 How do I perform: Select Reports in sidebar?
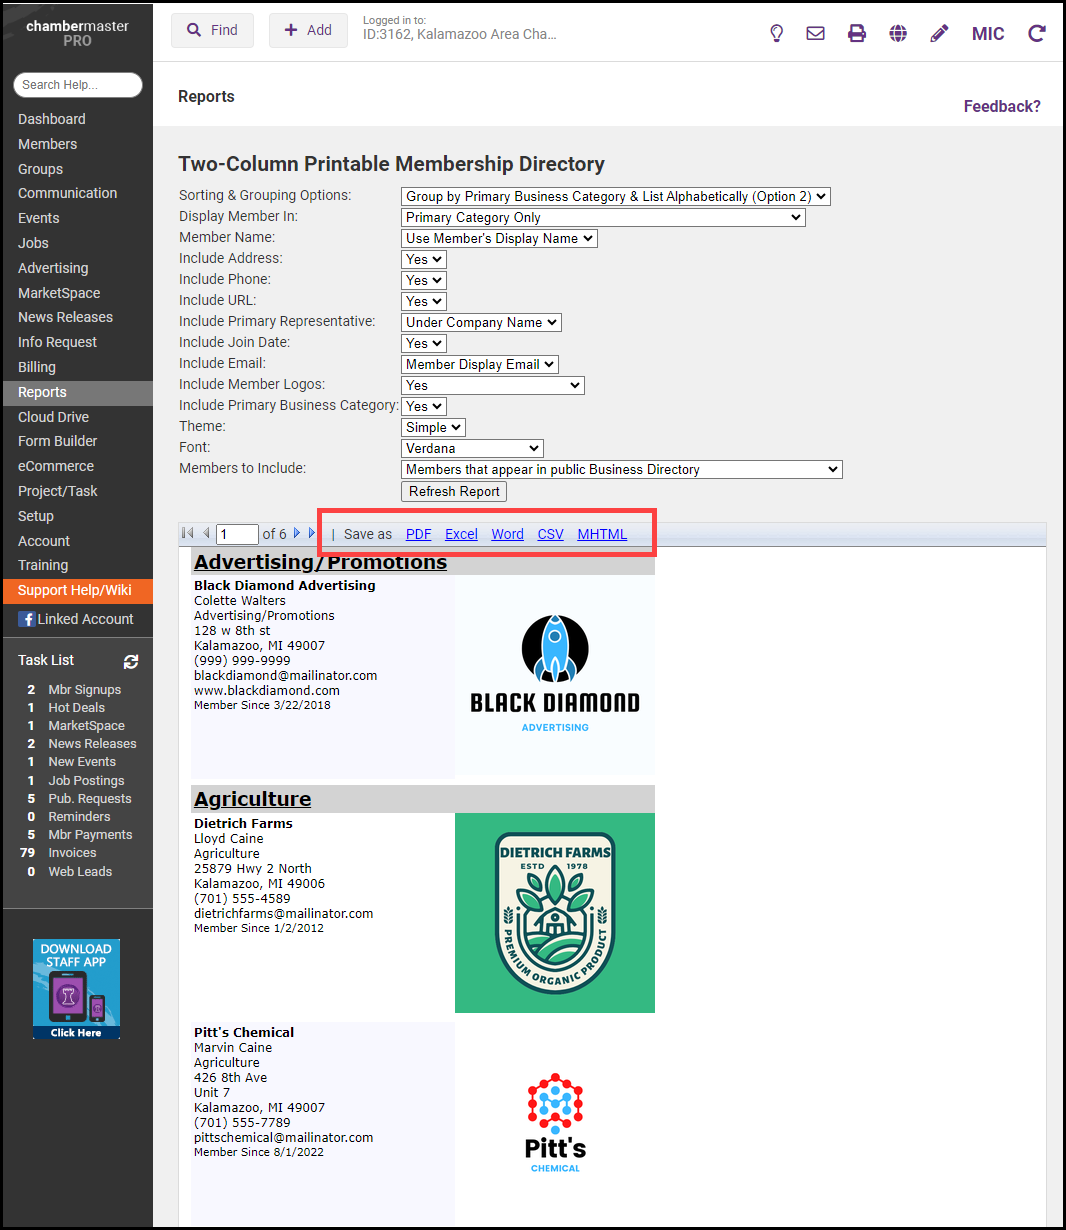tap(78, 392)
